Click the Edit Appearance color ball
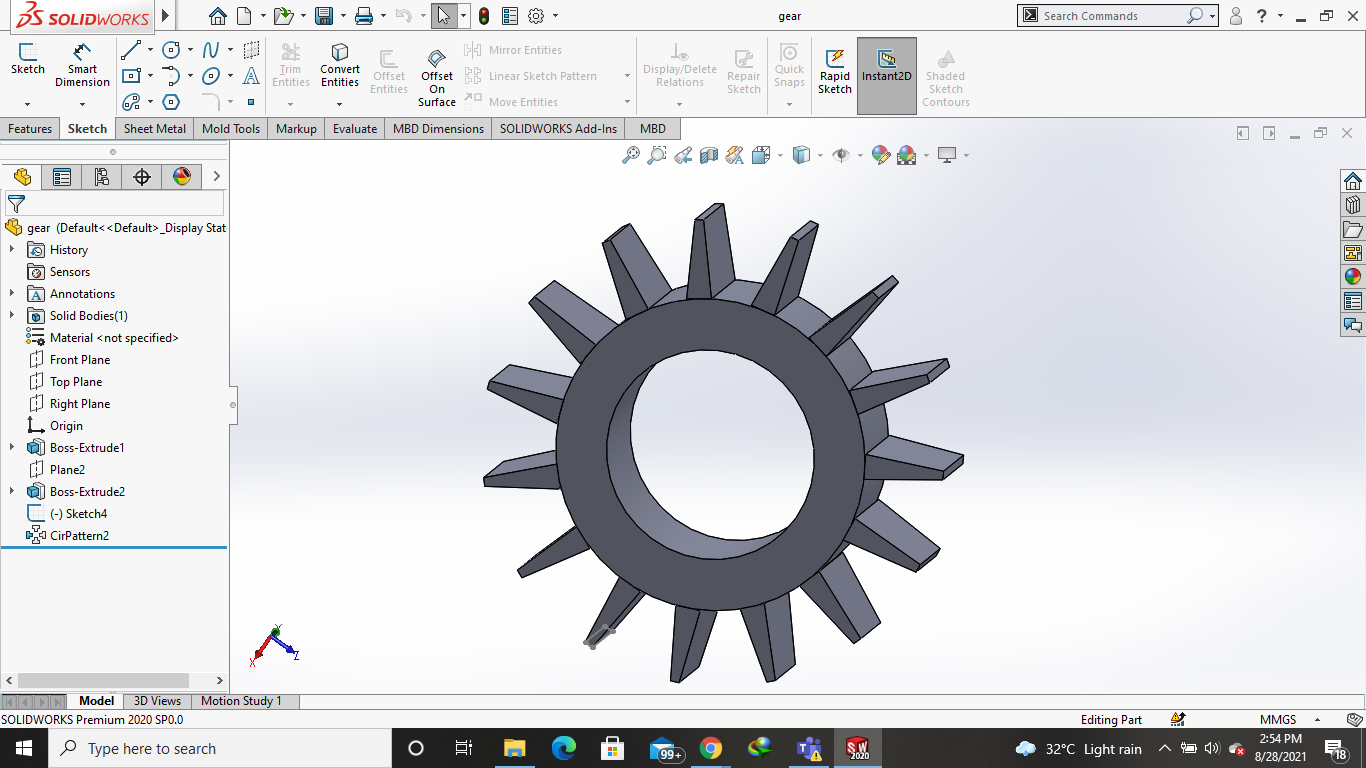 pyautogui.click(x=880, y=155)
